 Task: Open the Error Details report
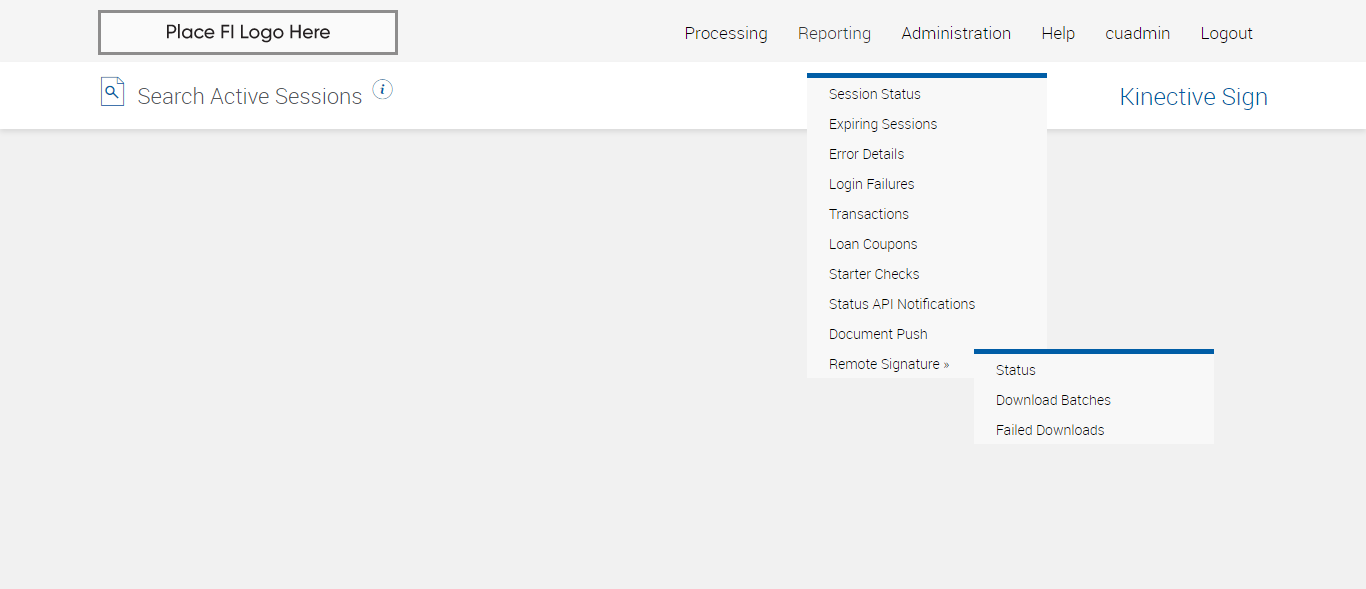pos(866,154)
